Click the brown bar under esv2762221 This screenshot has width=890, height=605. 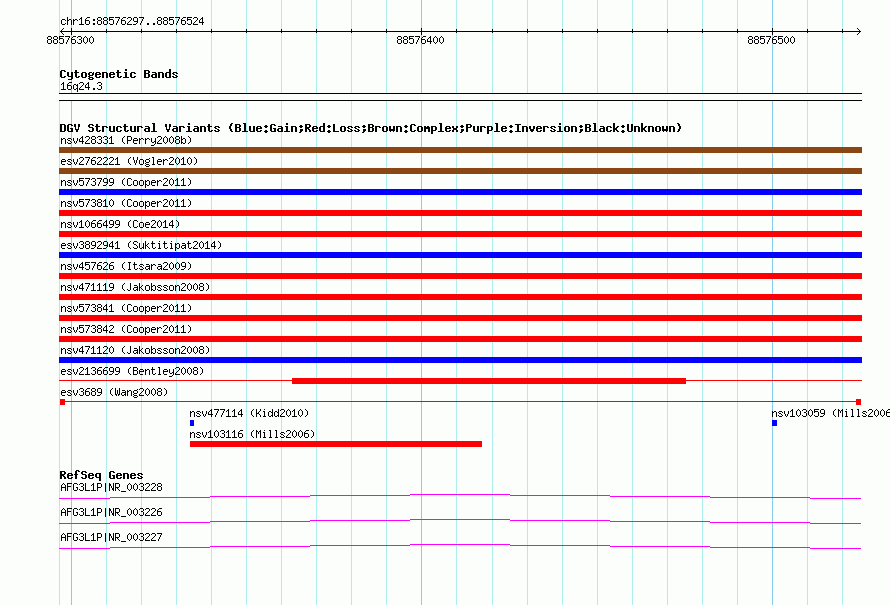(460, 171)
